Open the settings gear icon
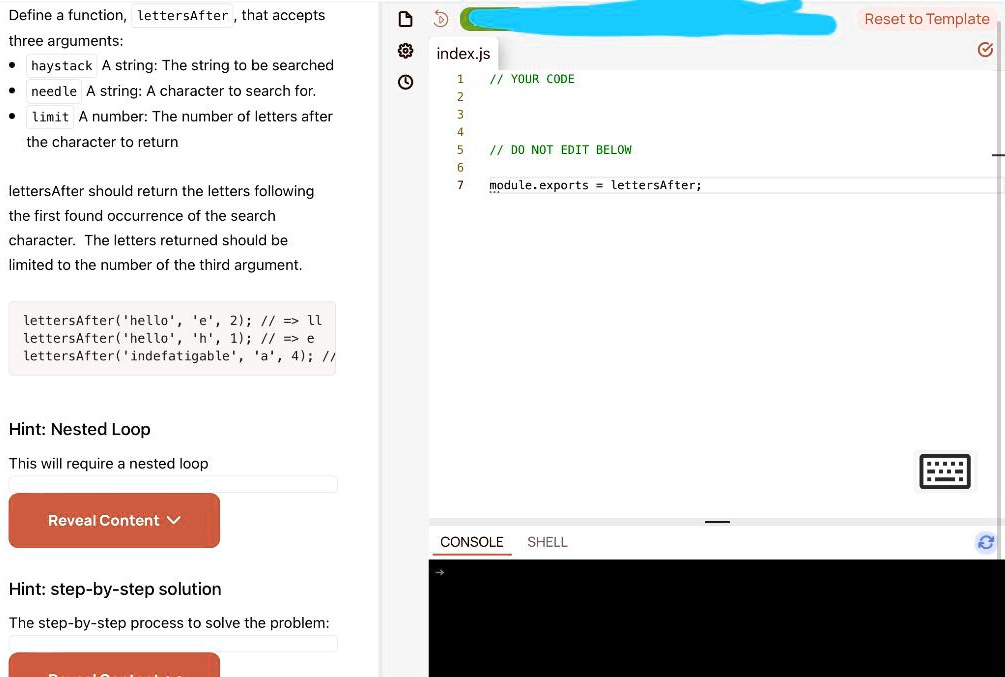Screen dimensions: 1005x677 405,50
